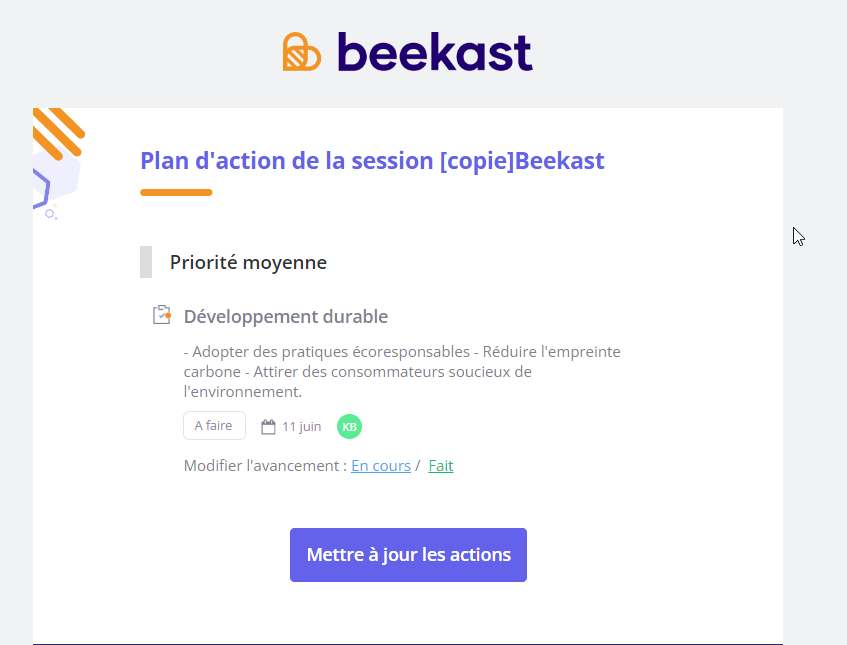Click the grey priority marker bar
The height and width of the screenshot is (645, 847).
pyautogui.click(x=146, y=262)
